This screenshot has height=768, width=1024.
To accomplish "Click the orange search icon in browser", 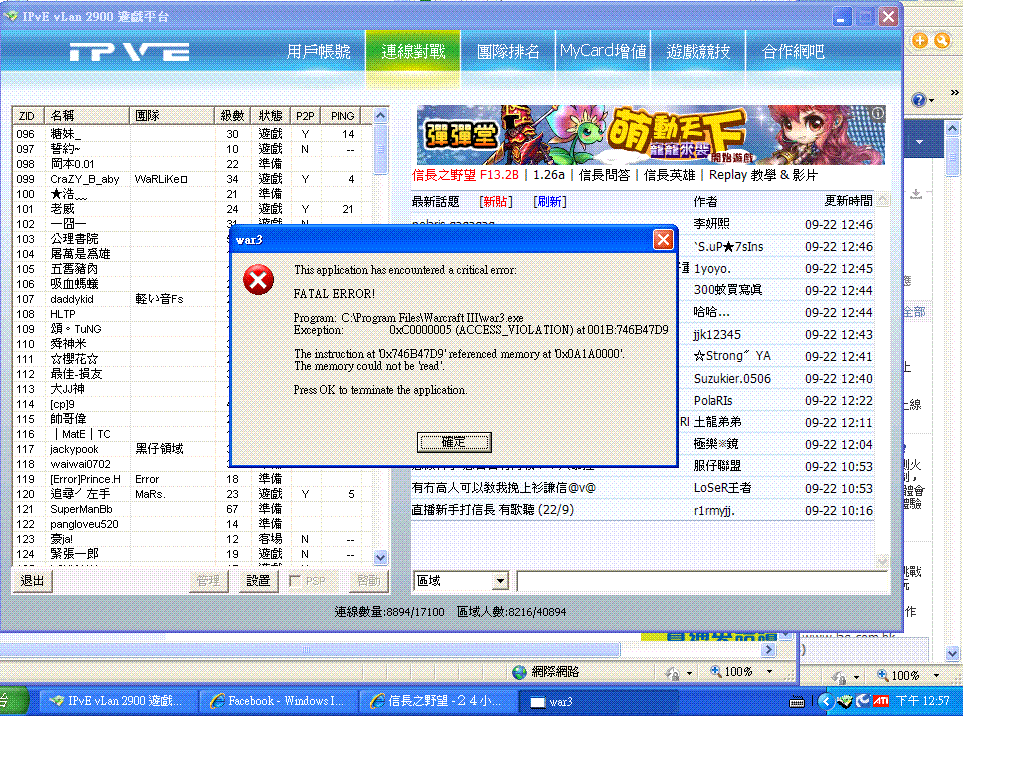I will [x=942, y=40].
